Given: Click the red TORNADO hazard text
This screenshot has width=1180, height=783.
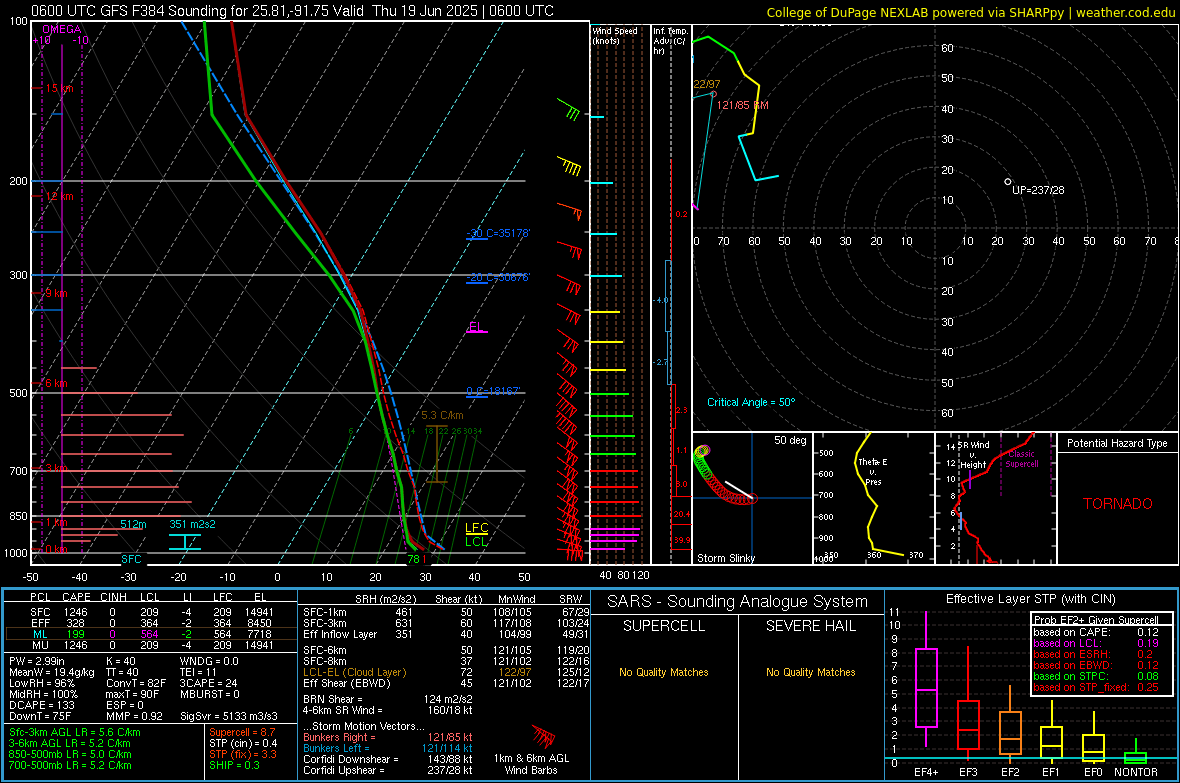Looking at the screenshot, I should point(1118,504).
